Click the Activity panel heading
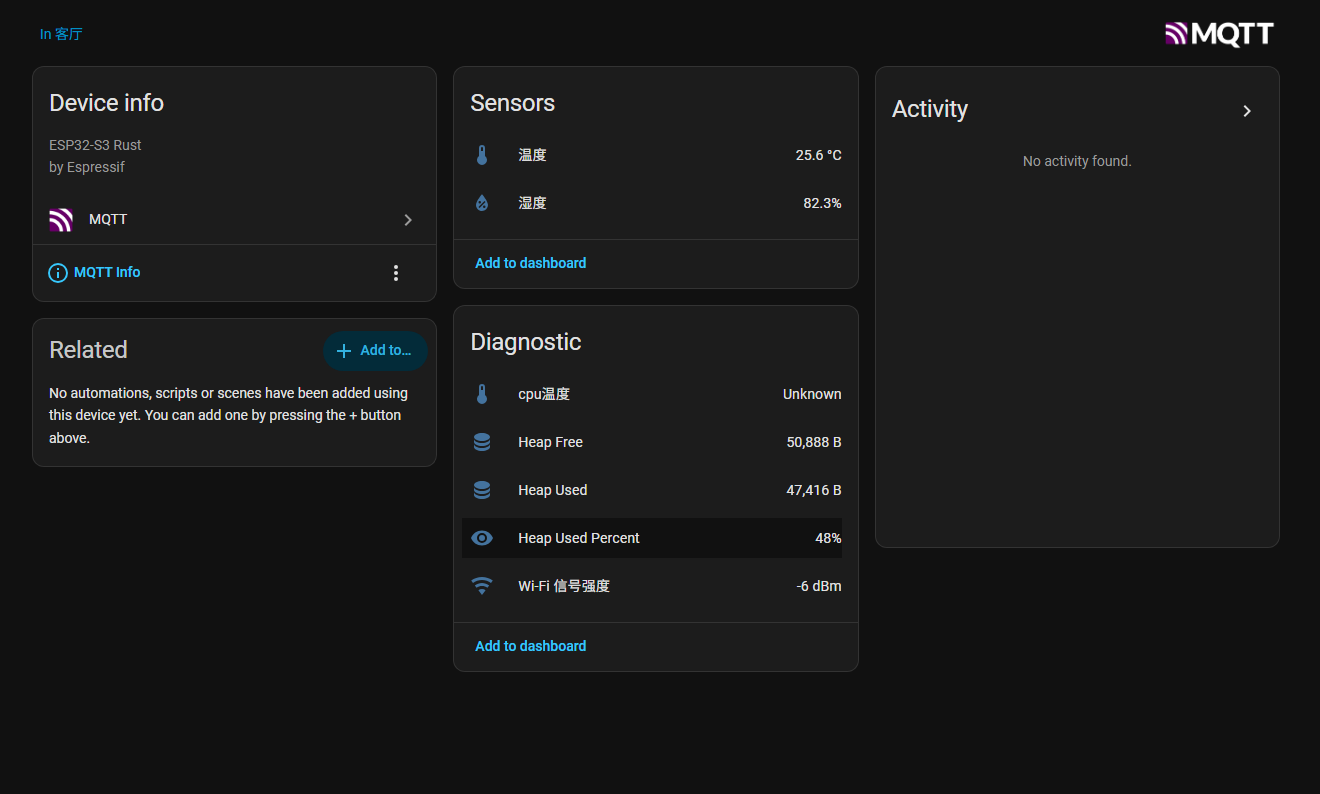This screenshot has height=794, width=1320. click(x=930, y=109)
